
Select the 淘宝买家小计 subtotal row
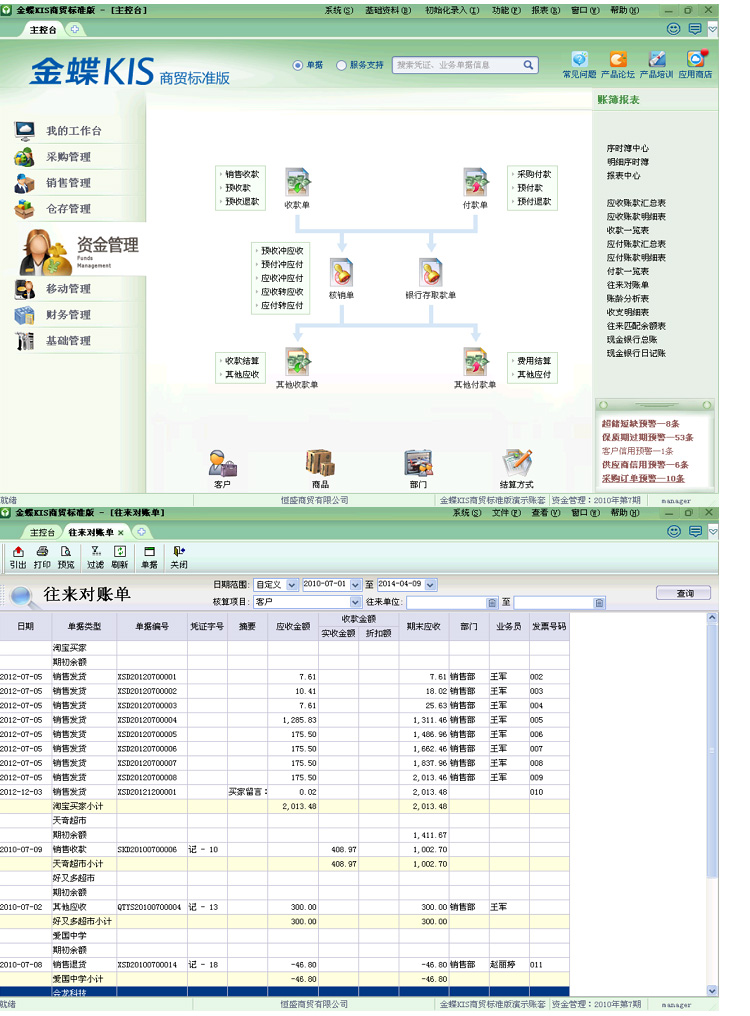click(285, 806)
